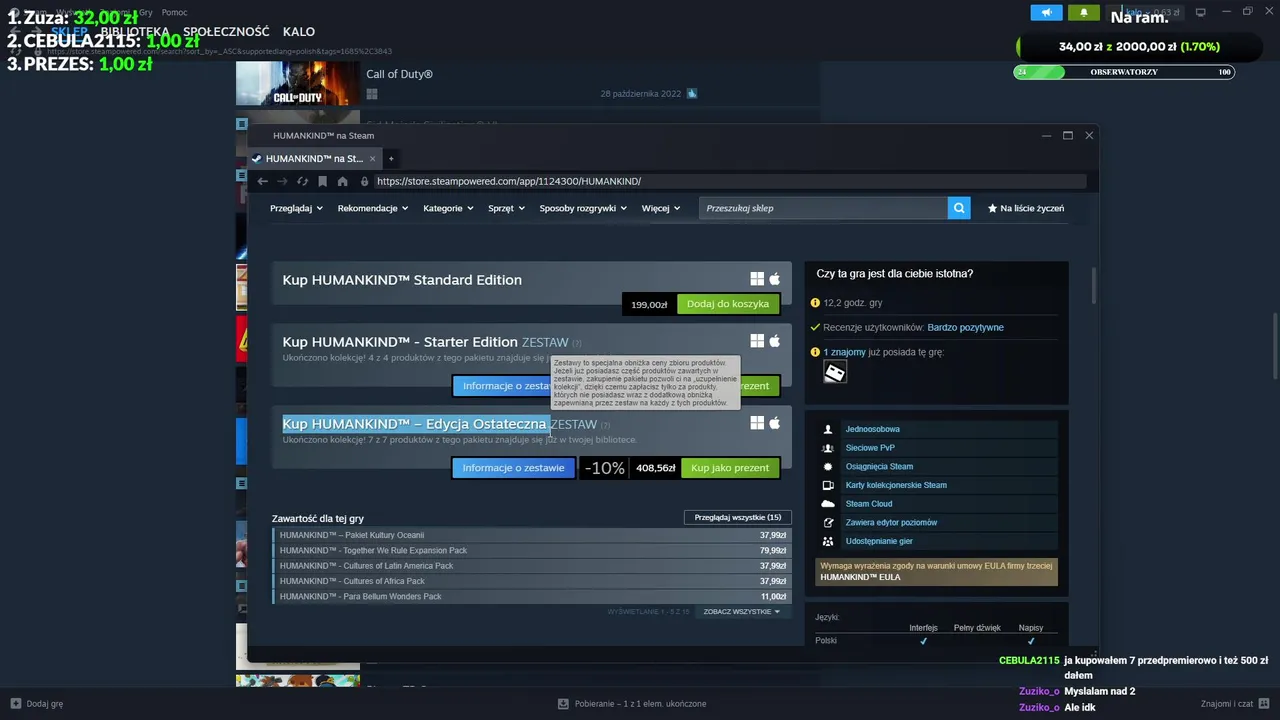The height and width of the screenshot is (720, 1280).
Task: Open the SPOŁECZNOŚĆ tab
Action: (x=226, y=32)
